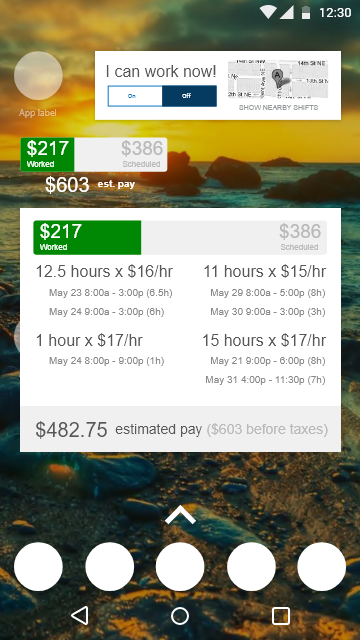Tap the $603 est. pay summary
Screen dimensions: 360x640
[x=90, y=185]
